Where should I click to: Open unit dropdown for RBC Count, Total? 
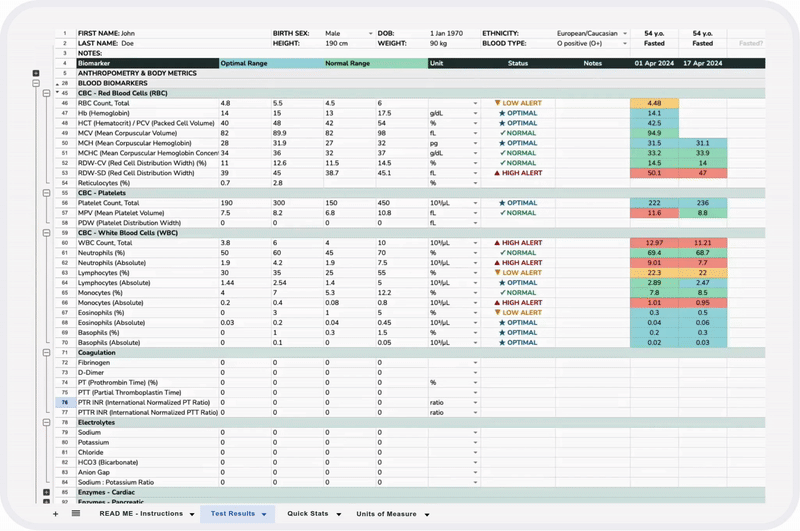[475, 103]
